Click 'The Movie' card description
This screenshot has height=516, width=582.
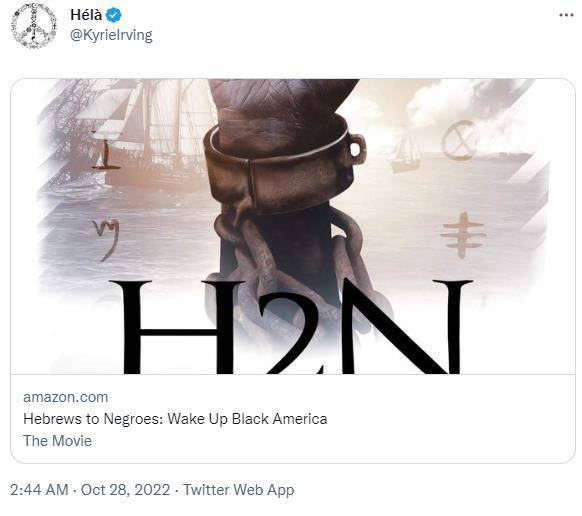click(58, 441)
